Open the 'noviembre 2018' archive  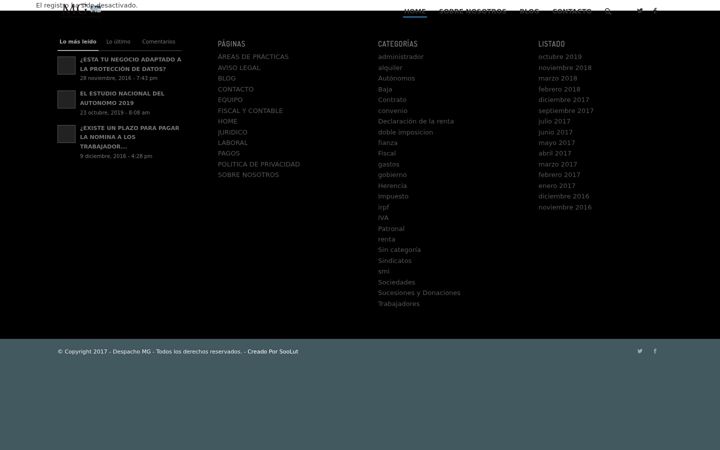click(x=565, y=68)
